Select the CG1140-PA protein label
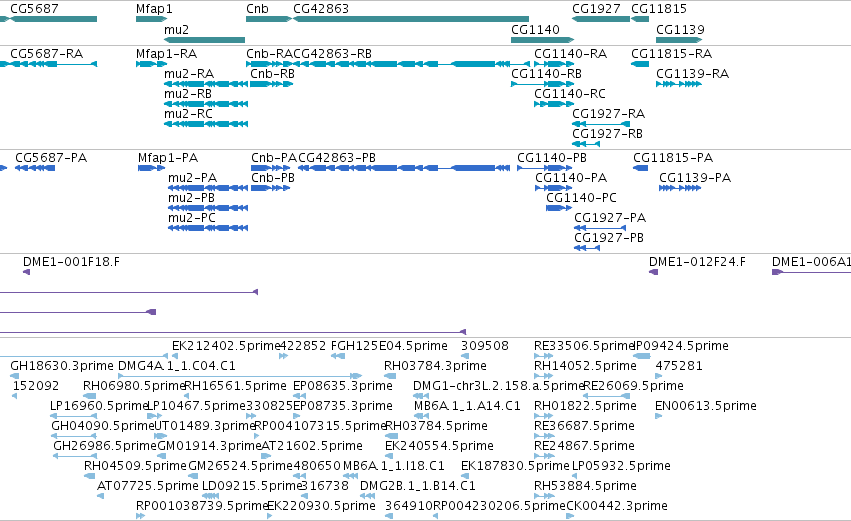851x521 pixels. [571, 178]
